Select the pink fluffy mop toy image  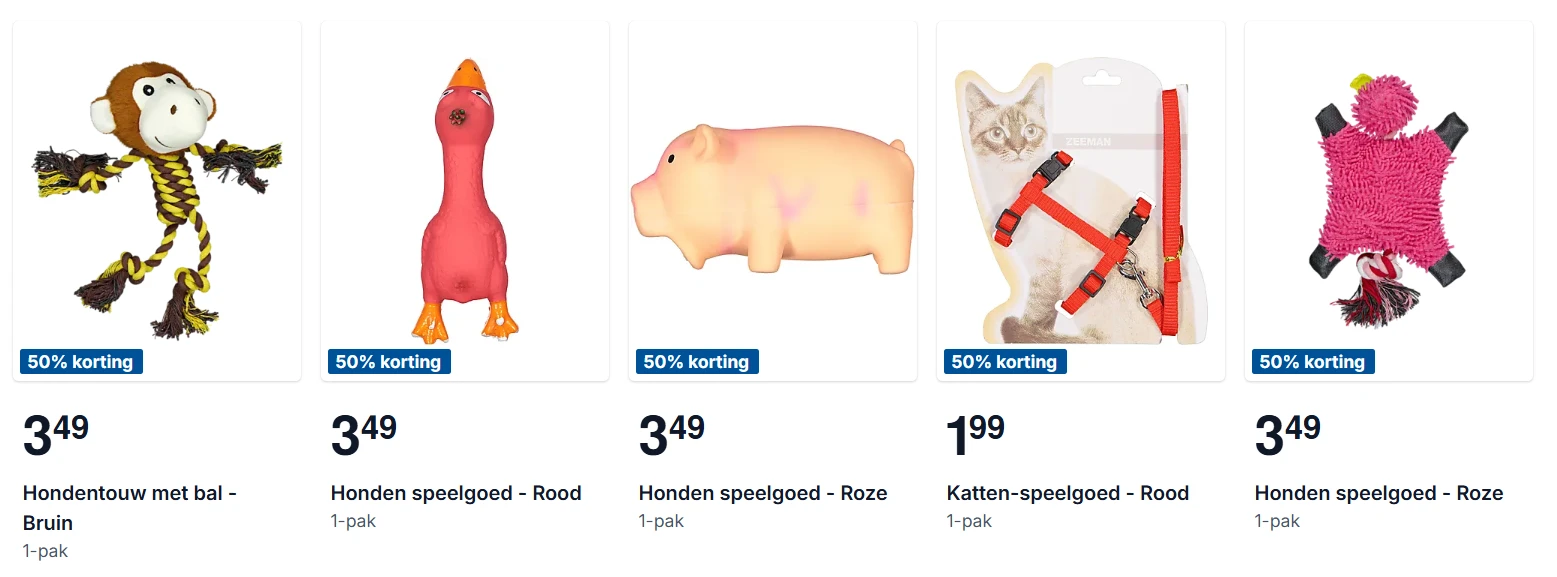click(1388, 200)
